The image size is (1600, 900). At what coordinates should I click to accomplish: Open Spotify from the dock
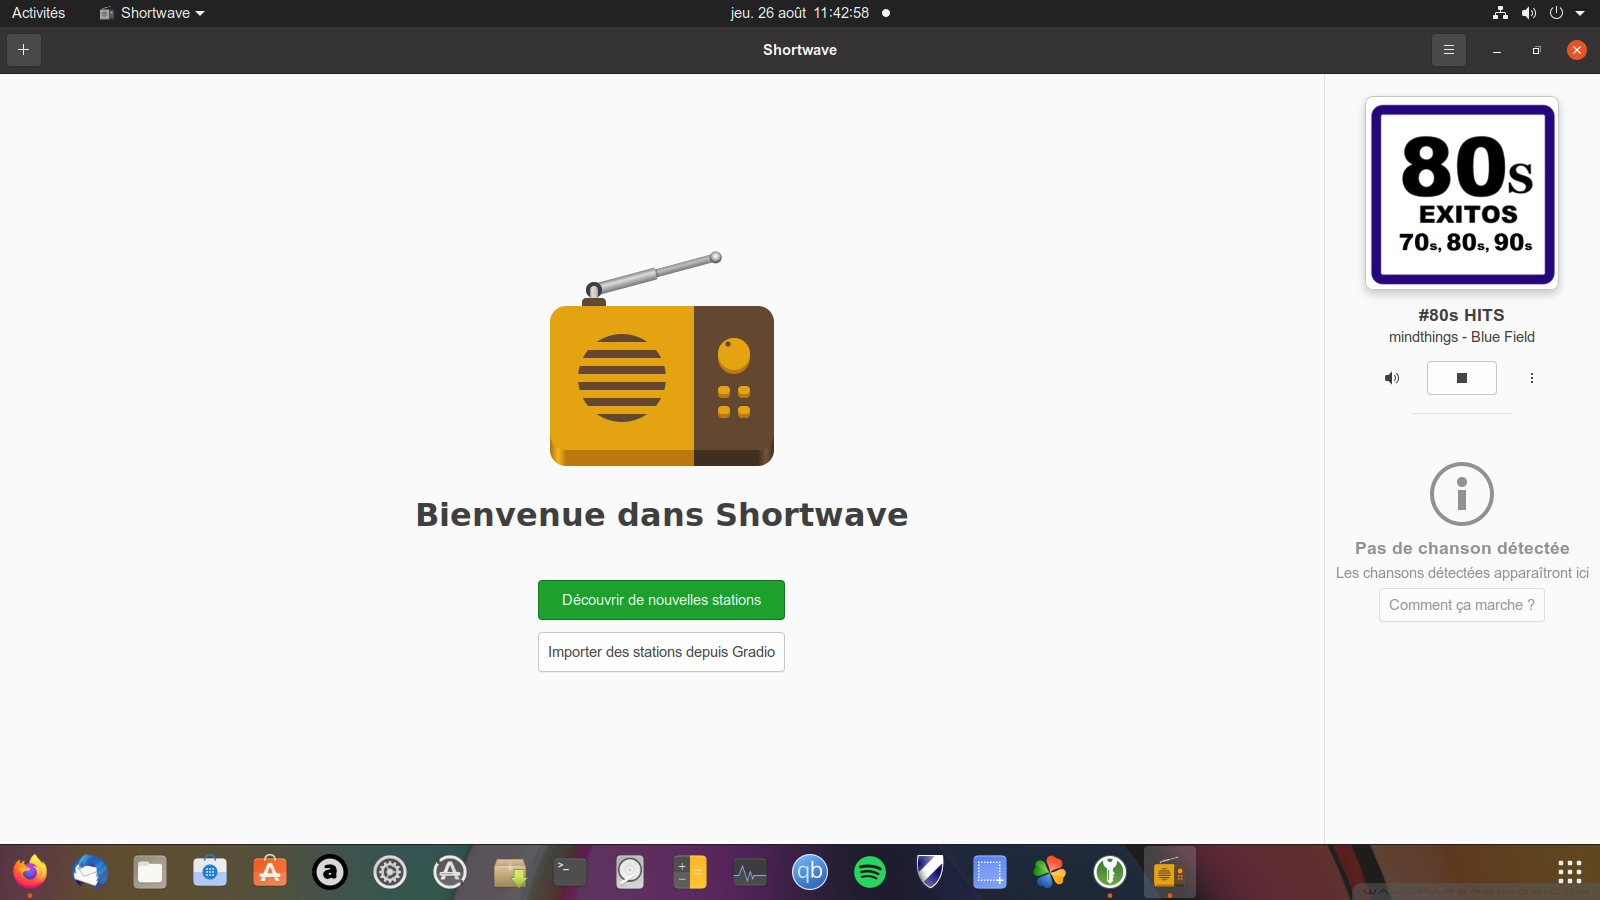(870, 872)
